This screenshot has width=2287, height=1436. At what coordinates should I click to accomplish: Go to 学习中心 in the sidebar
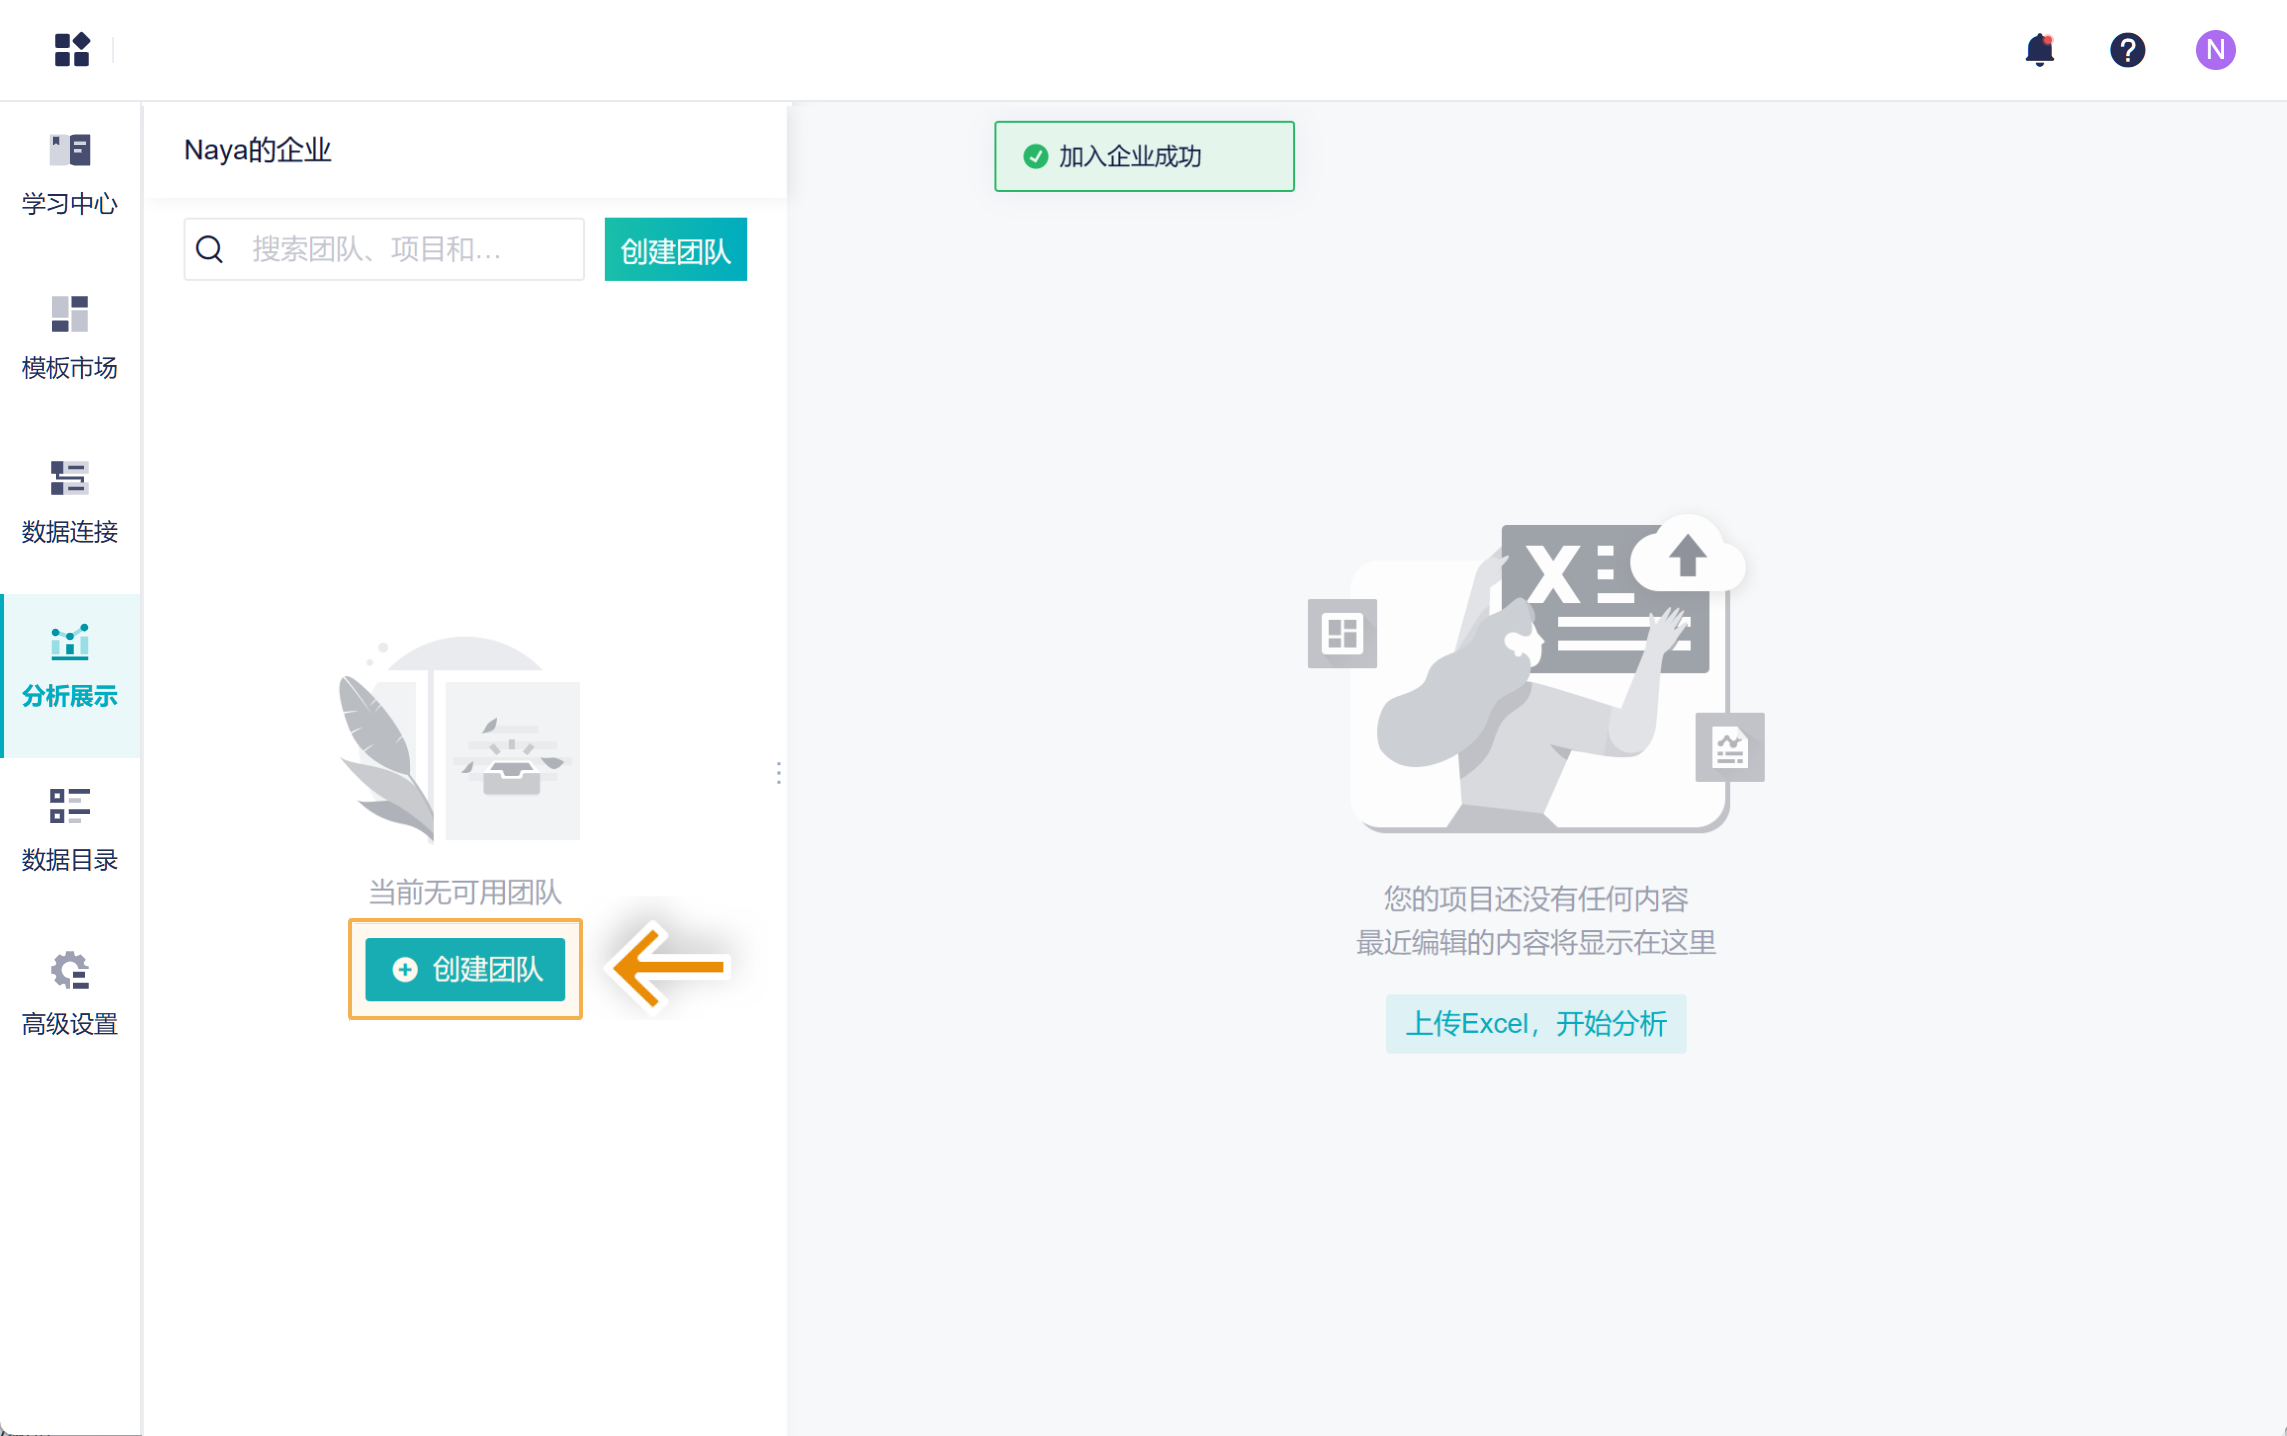point(70,174)
